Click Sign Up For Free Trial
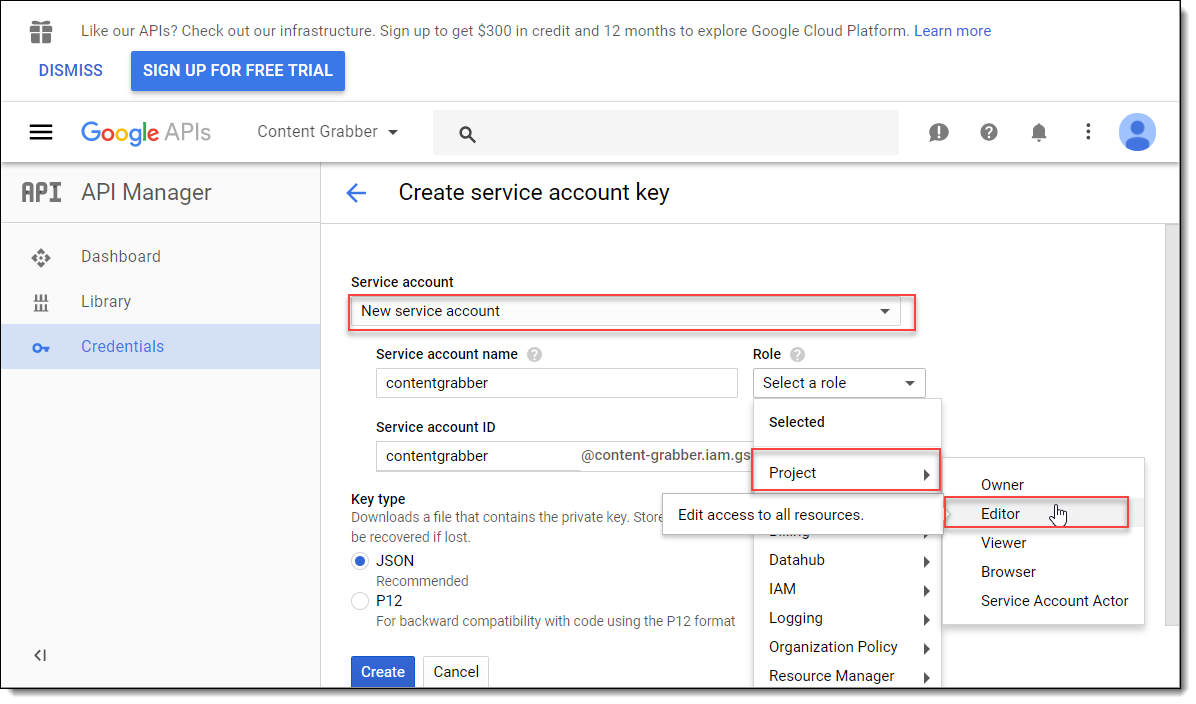The width and height of the screenshot is (1196, 704). pyautogui.click(x=237, y=70)
